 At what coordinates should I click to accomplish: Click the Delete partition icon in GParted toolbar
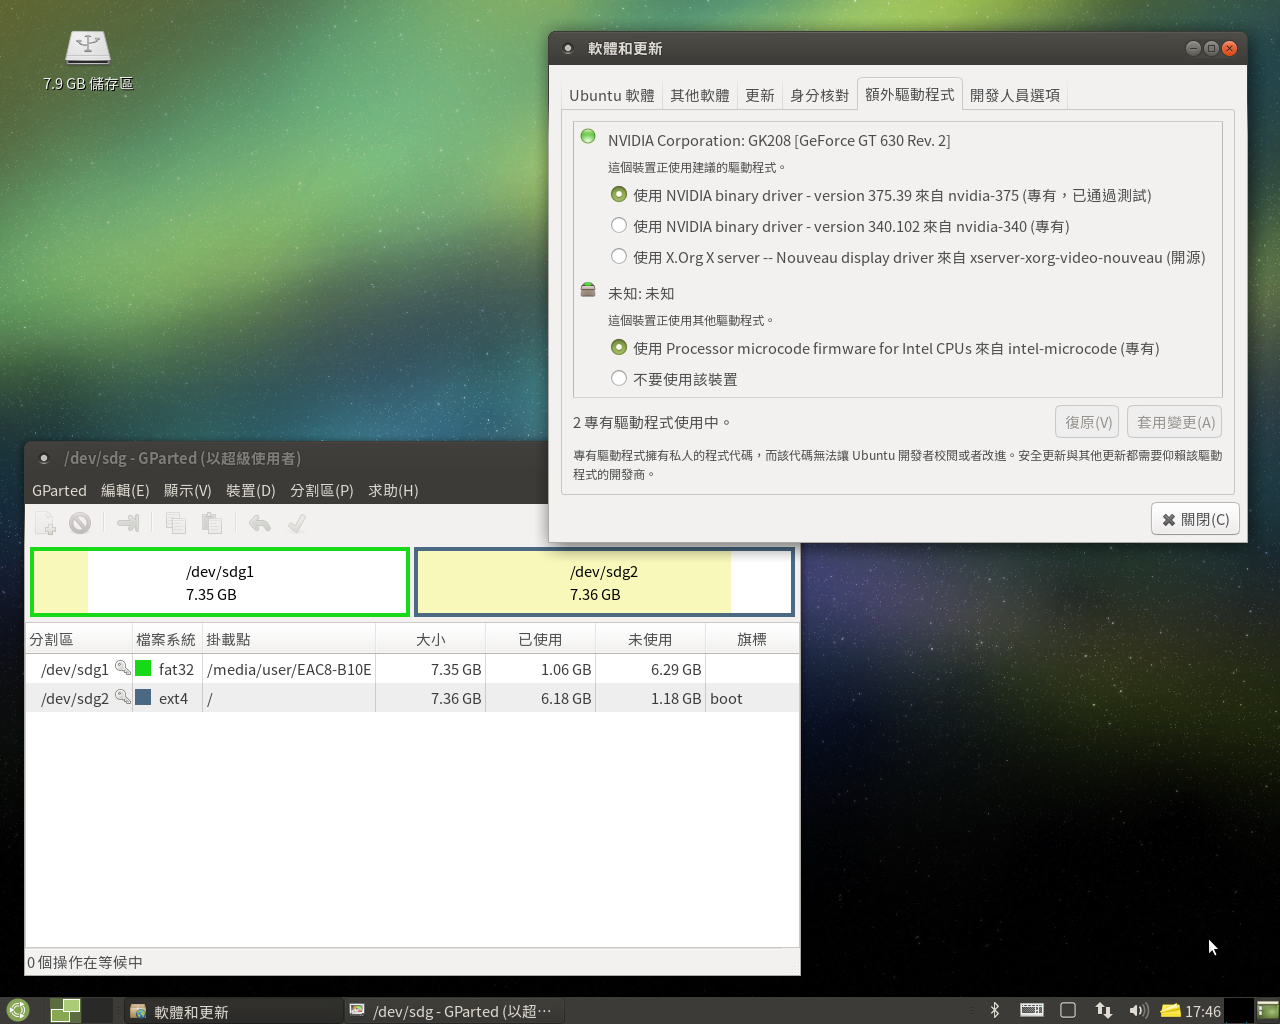click(80, 523)
